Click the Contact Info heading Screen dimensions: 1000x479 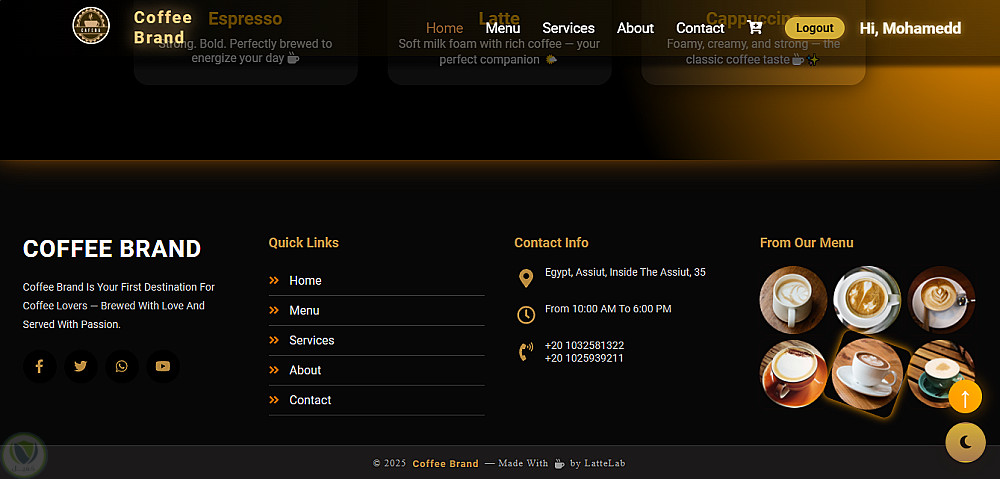point(551,243)
